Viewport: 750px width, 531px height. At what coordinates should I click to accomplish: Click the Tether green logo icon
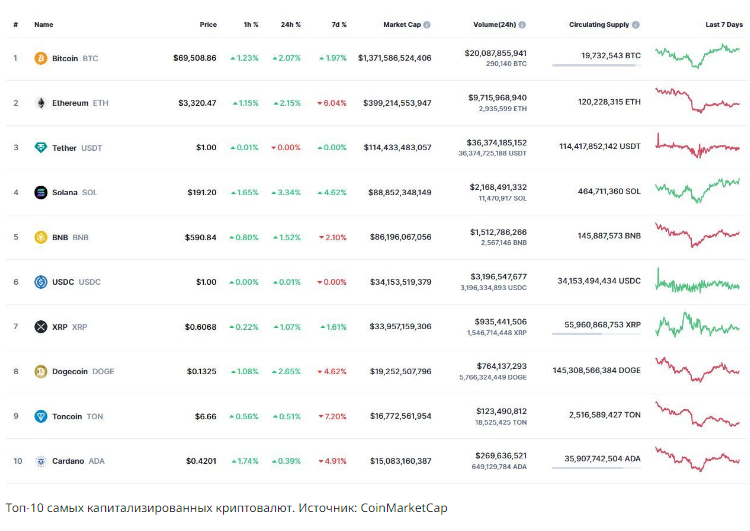[x=41, y=148]
